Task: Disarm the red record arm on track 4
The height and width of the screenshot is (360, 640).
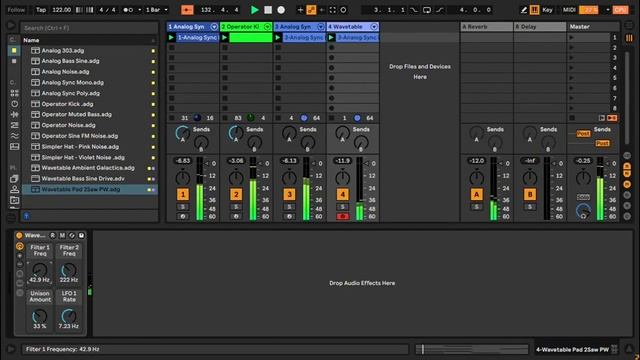Action: click(x=342, y=216)
